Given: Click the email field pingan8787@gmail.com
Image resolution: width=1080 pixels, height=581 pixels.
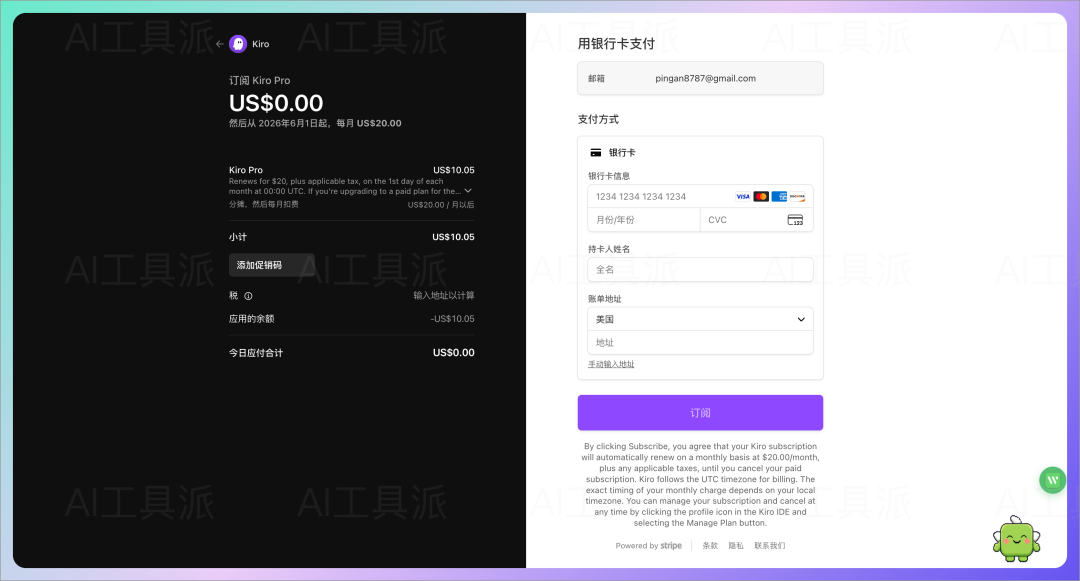Looking at the screenshot, I should point(700,78).
